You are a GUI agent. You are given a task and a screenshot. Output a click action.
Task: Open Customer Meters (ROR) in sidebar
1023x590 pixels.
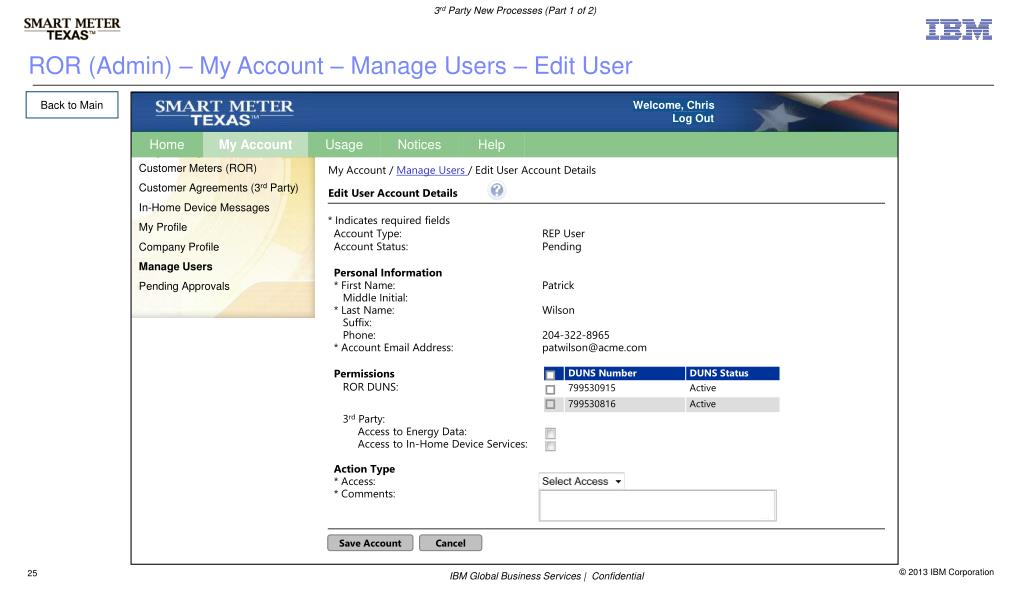click(x=198, y=168)
